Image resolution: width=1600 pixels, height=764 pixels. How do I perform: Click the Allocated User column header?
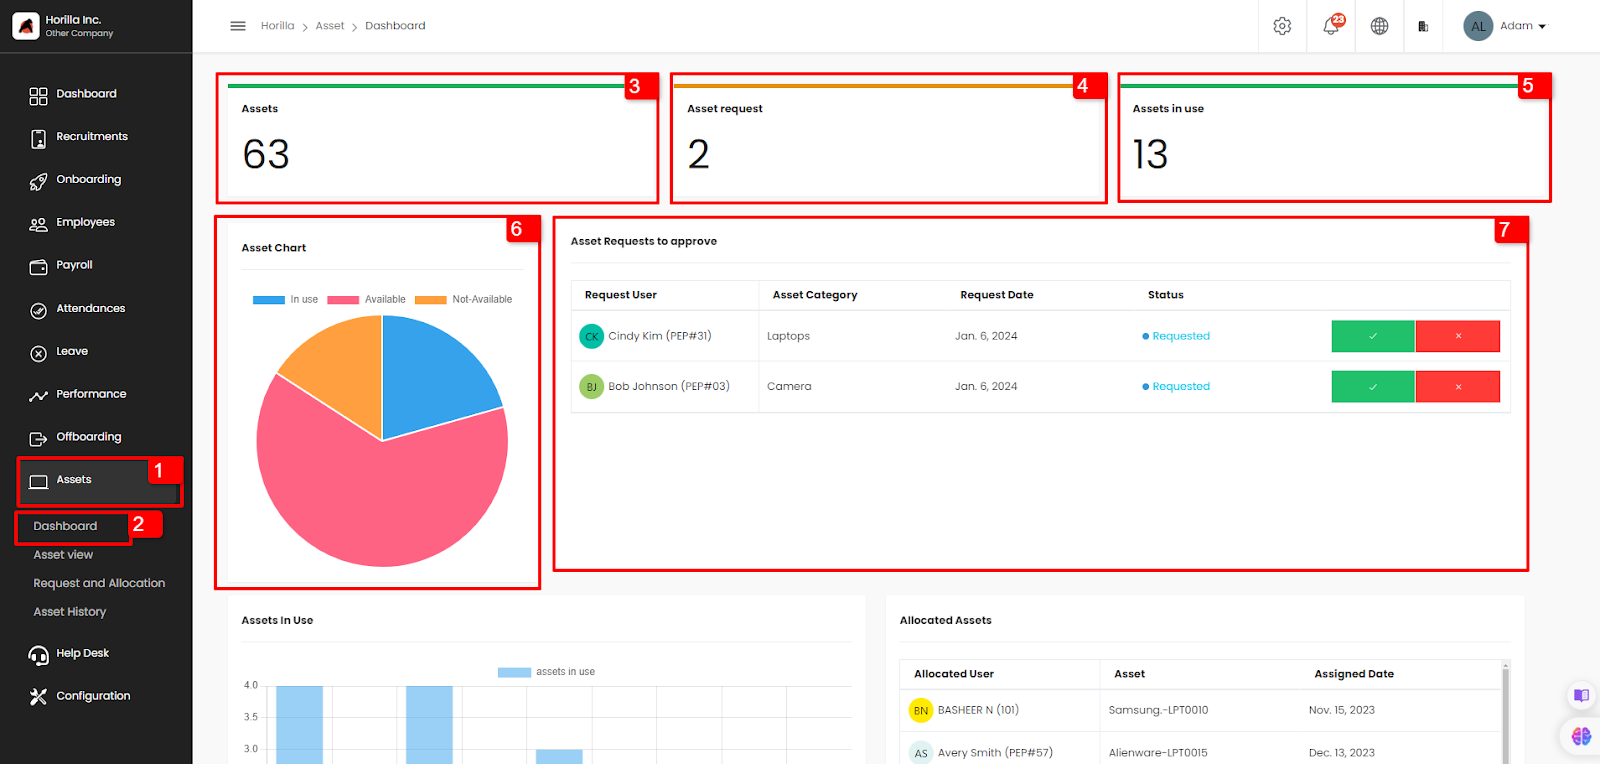click(954, 675)
